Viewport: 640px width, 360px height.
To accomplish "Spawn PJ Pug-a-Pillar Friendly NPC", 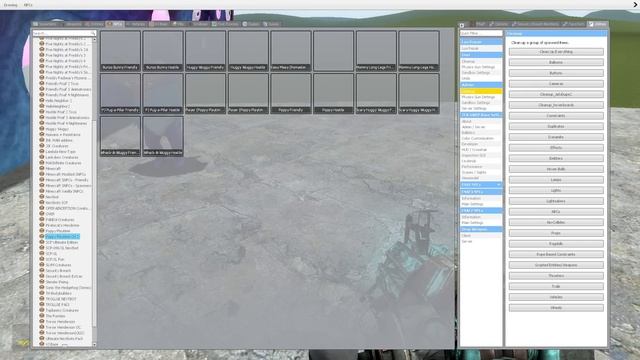I will [x=120, y=93].
